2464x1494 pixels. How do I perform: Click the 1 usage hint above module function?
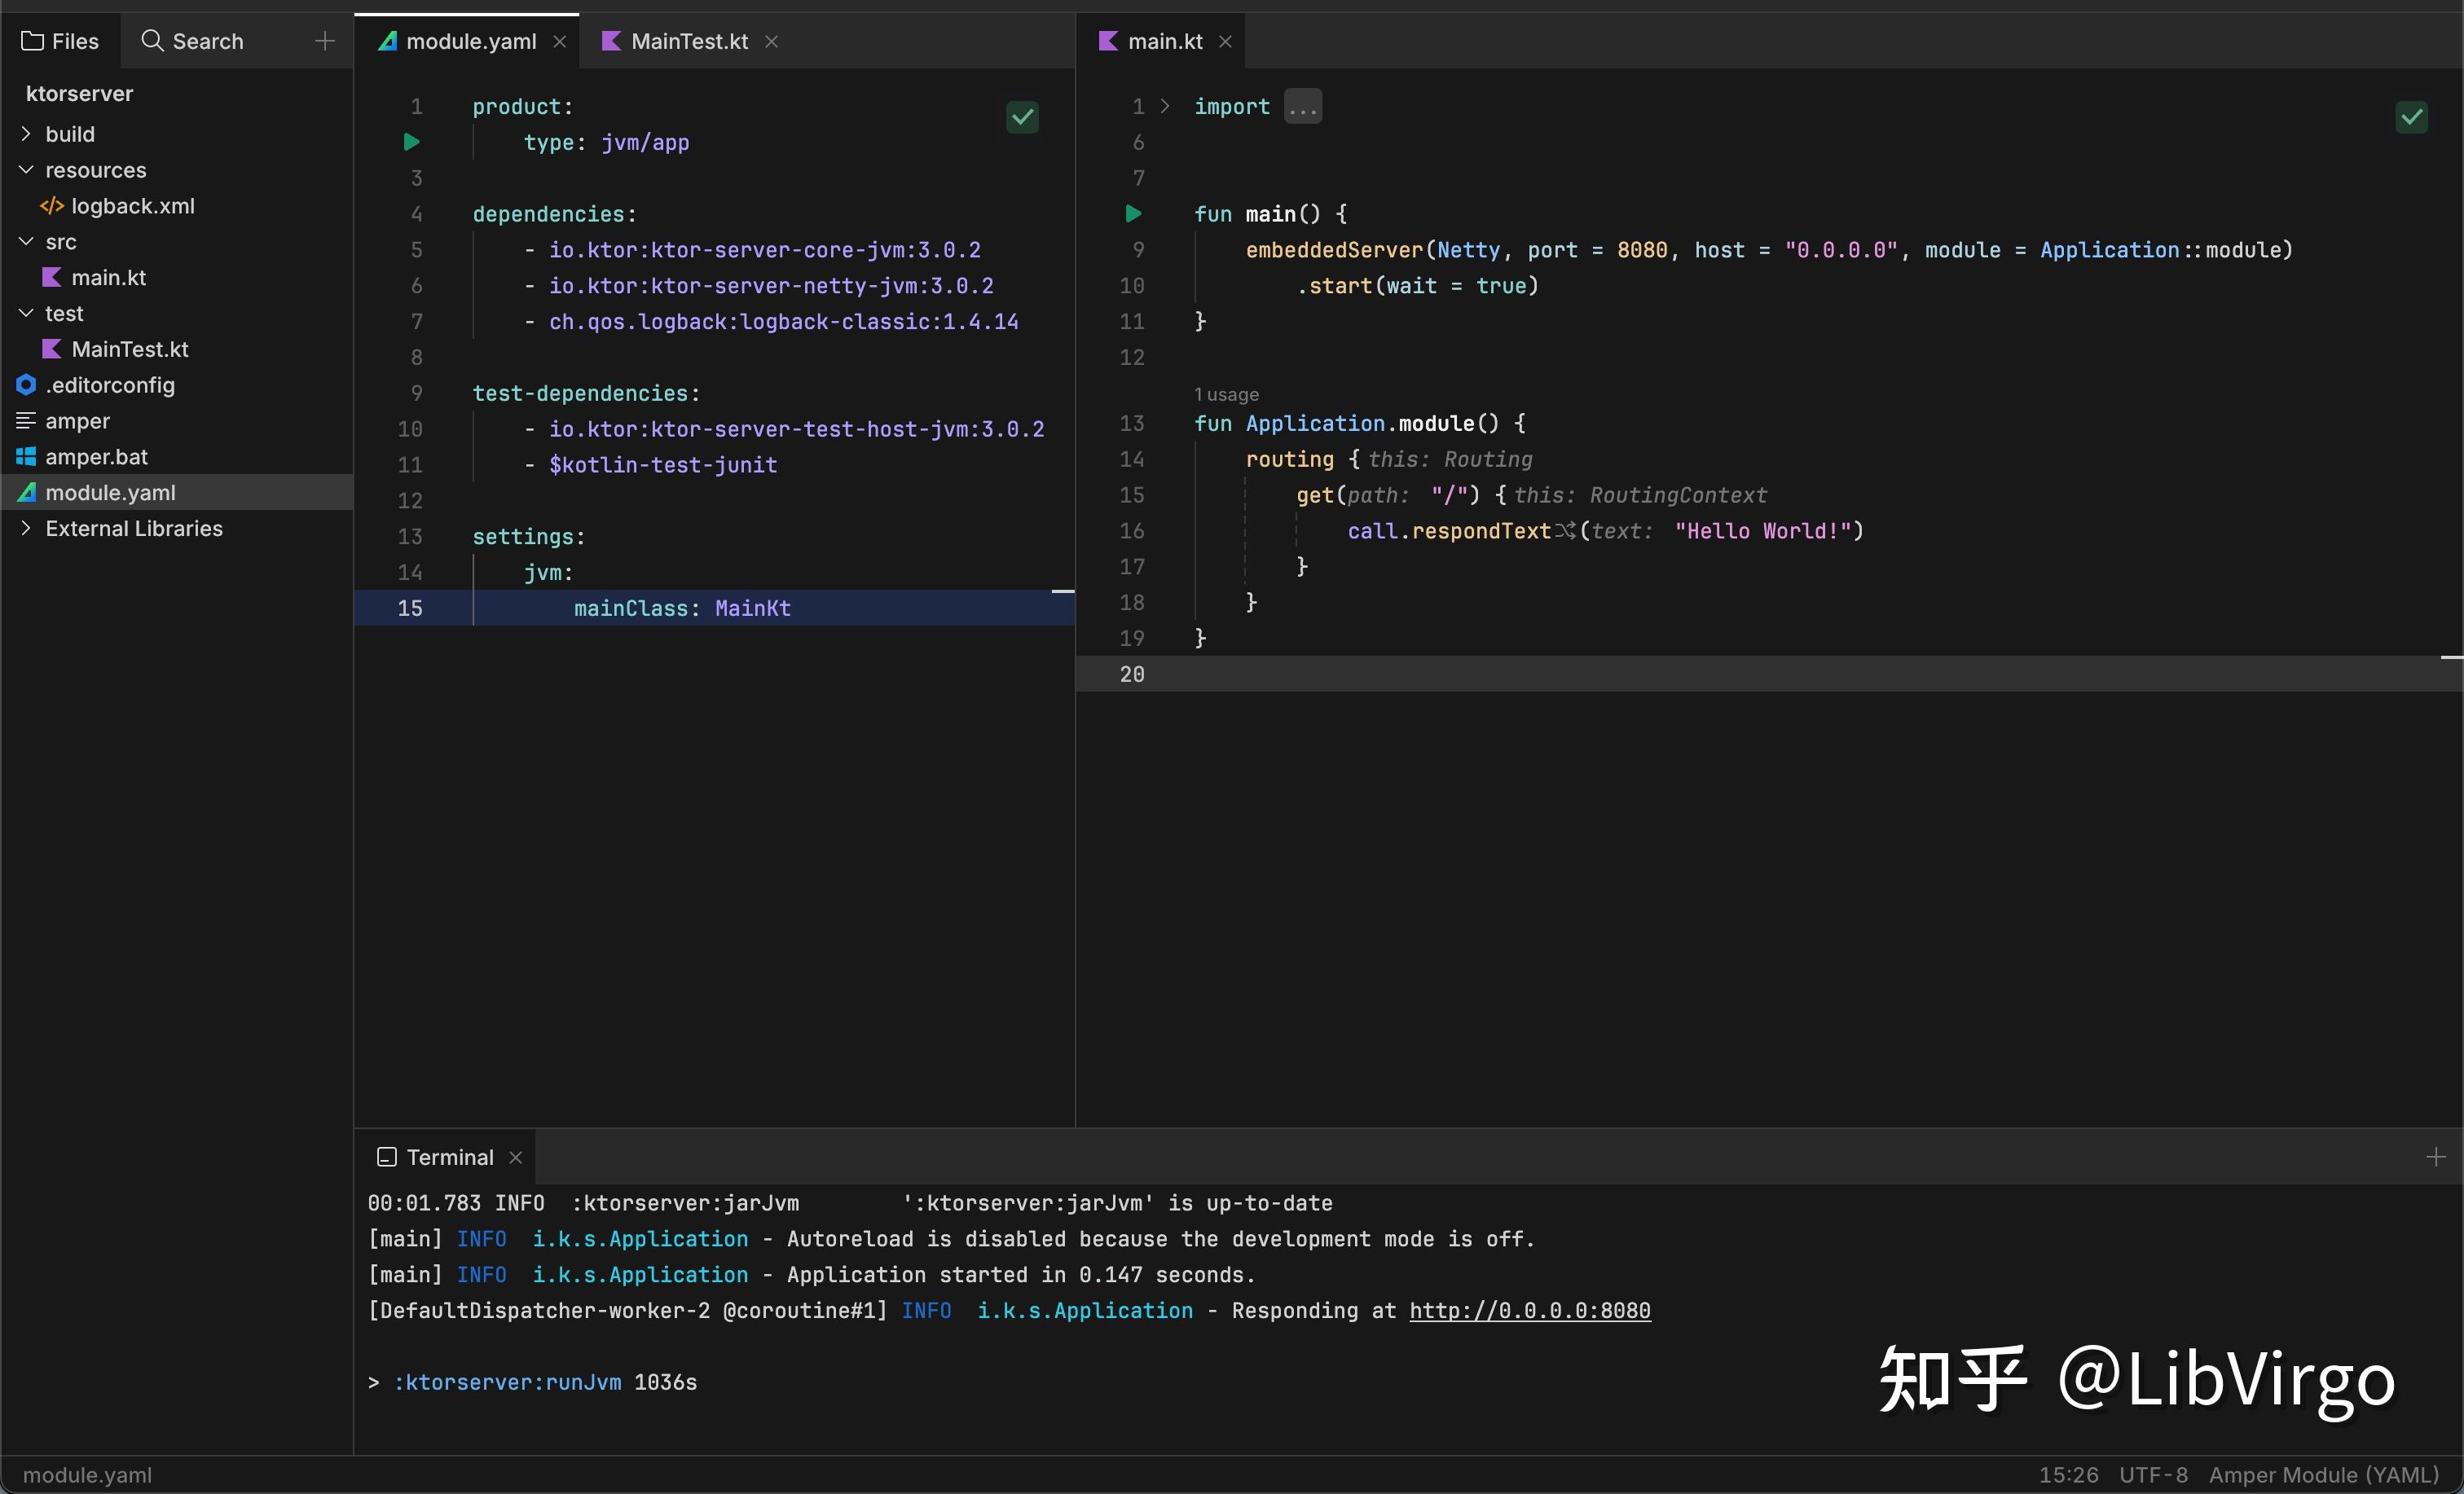coord(1226,394)
